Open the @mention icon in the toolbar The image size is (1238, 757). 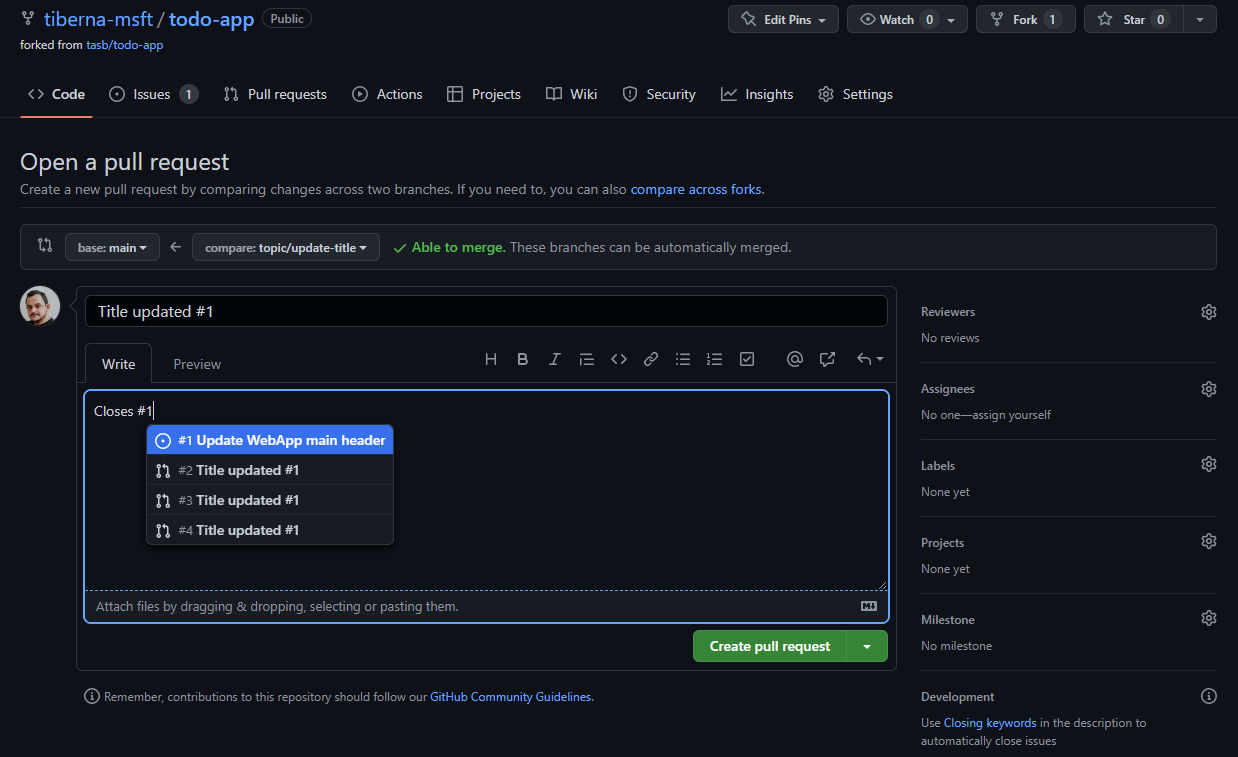(x=794, y=358)
